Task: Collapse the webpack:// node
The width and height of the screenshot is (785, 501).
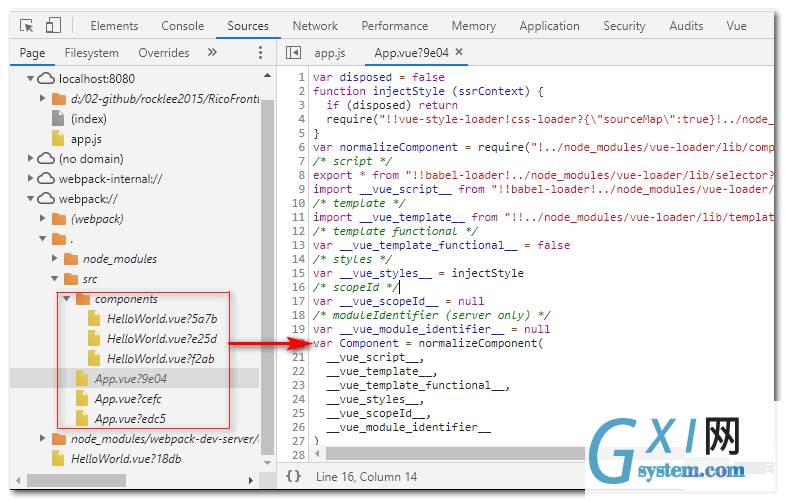Action: point(30,199)
